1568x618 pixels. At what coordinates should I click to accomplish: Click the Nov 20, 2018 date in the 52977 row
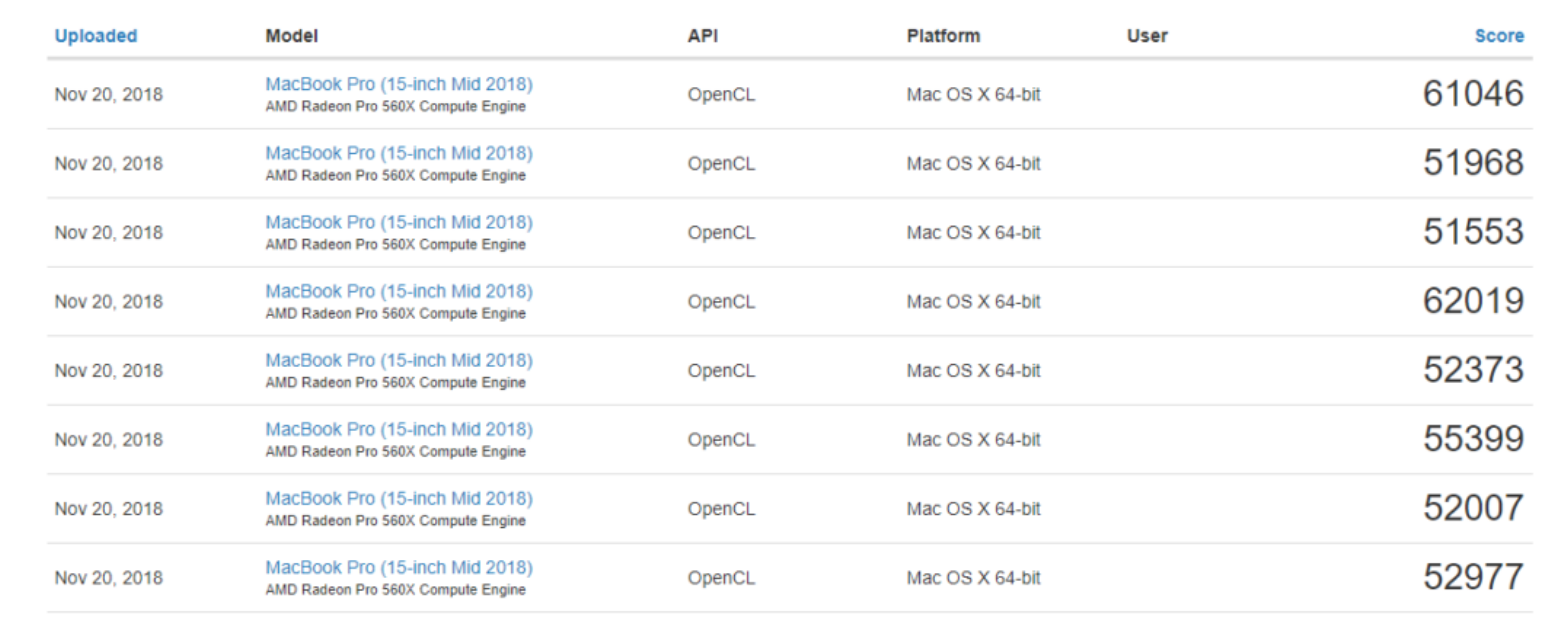point(108,578)
